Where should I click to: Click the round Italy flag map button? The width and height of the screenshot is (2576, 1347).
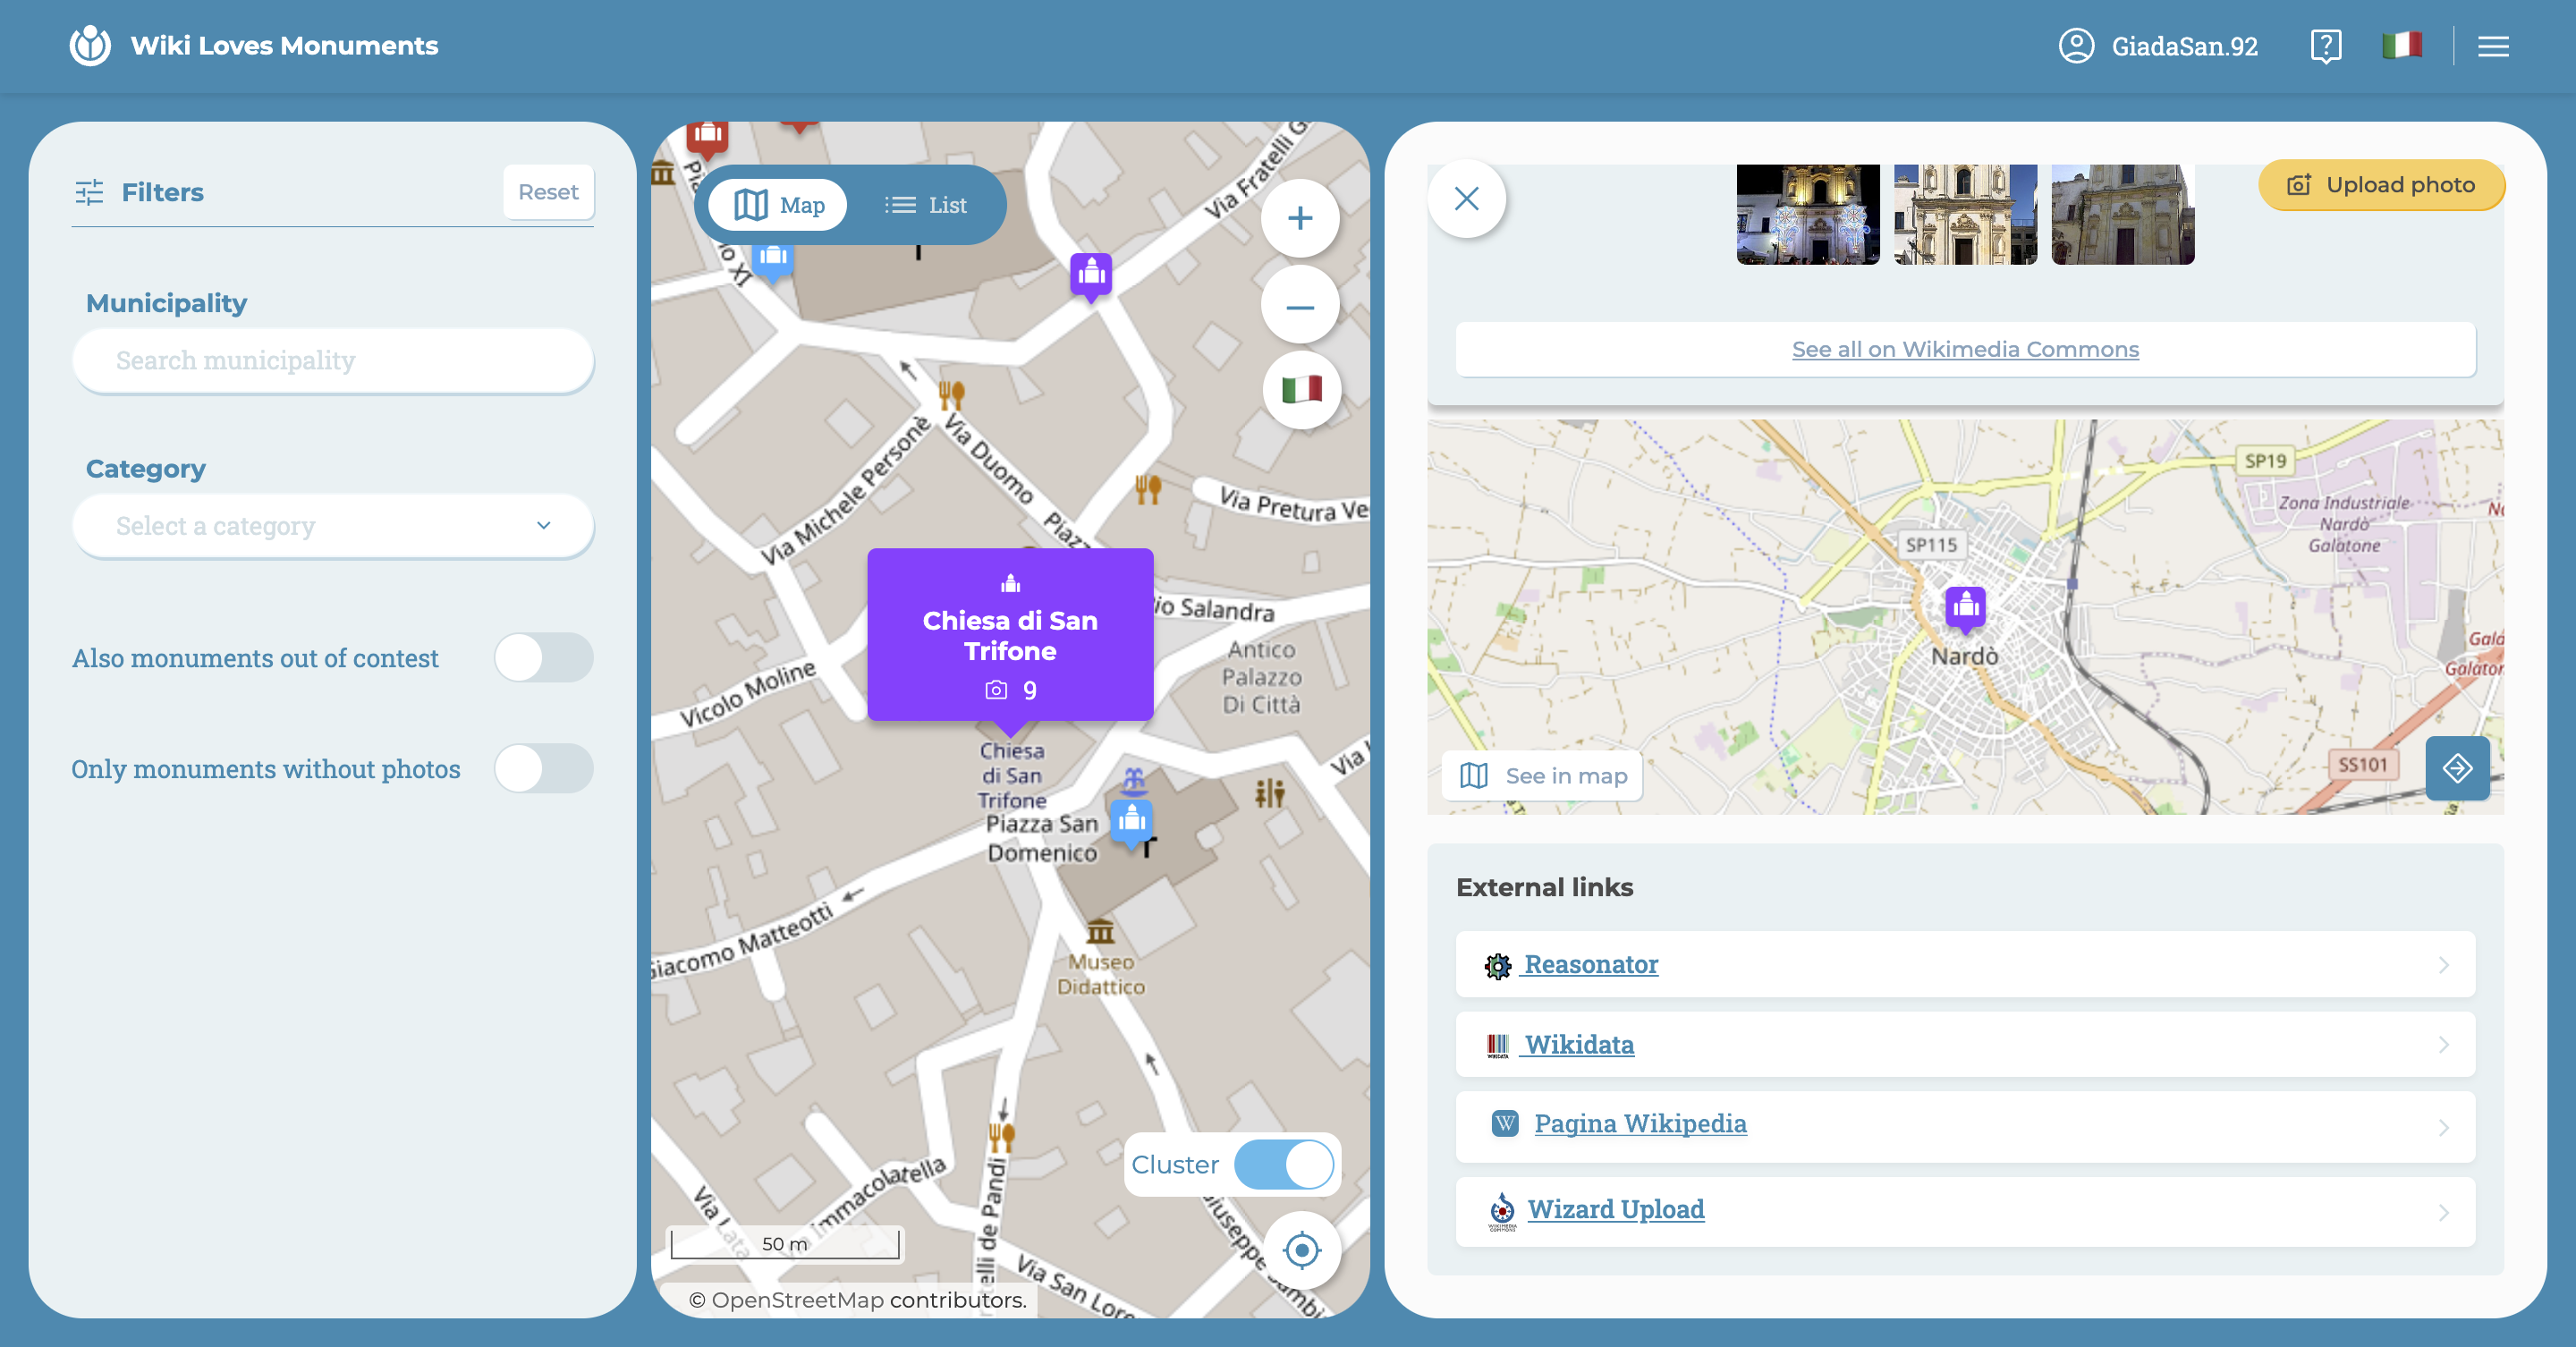click(1301, 389)
